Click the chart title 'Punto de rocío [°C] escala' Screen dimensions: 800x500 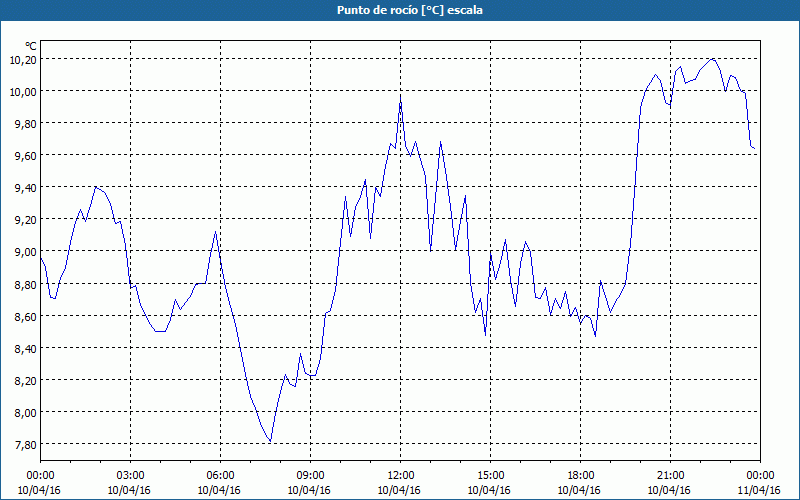[410, 10]
